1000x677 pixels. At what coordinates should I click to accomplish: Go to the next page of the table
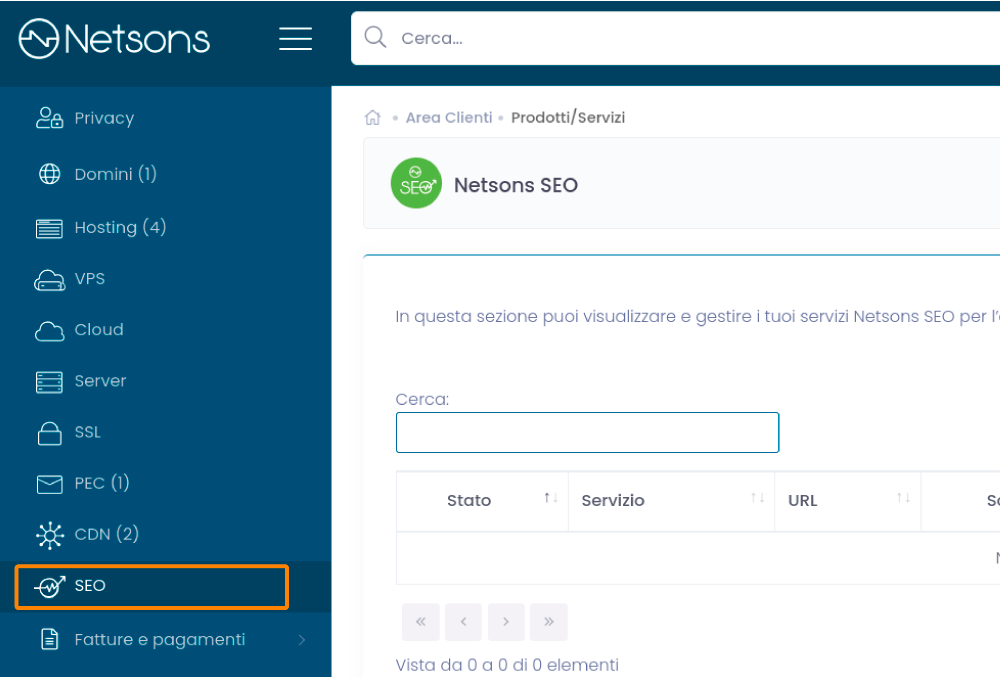pyautogui.click(x=506, y=622)
